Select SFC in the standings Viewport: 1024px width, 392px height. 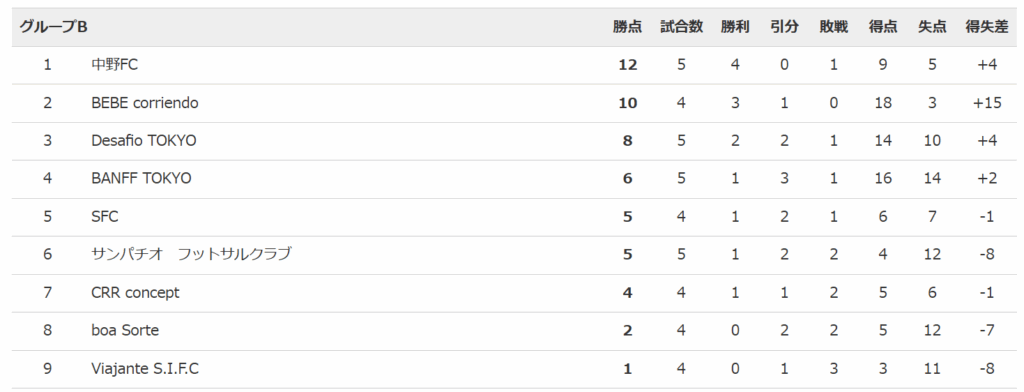click(105, 216)
